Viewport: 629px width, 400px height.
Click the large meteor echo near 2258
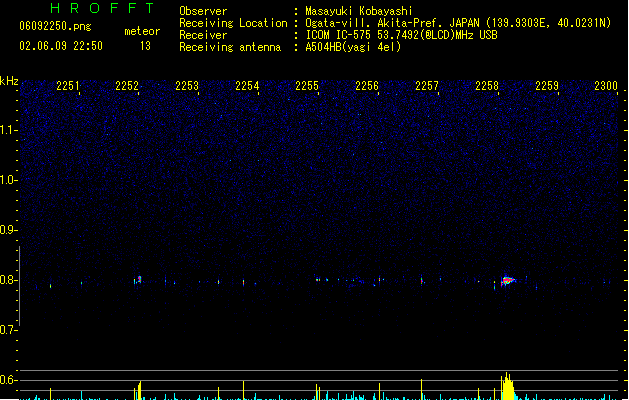(508, 280)
